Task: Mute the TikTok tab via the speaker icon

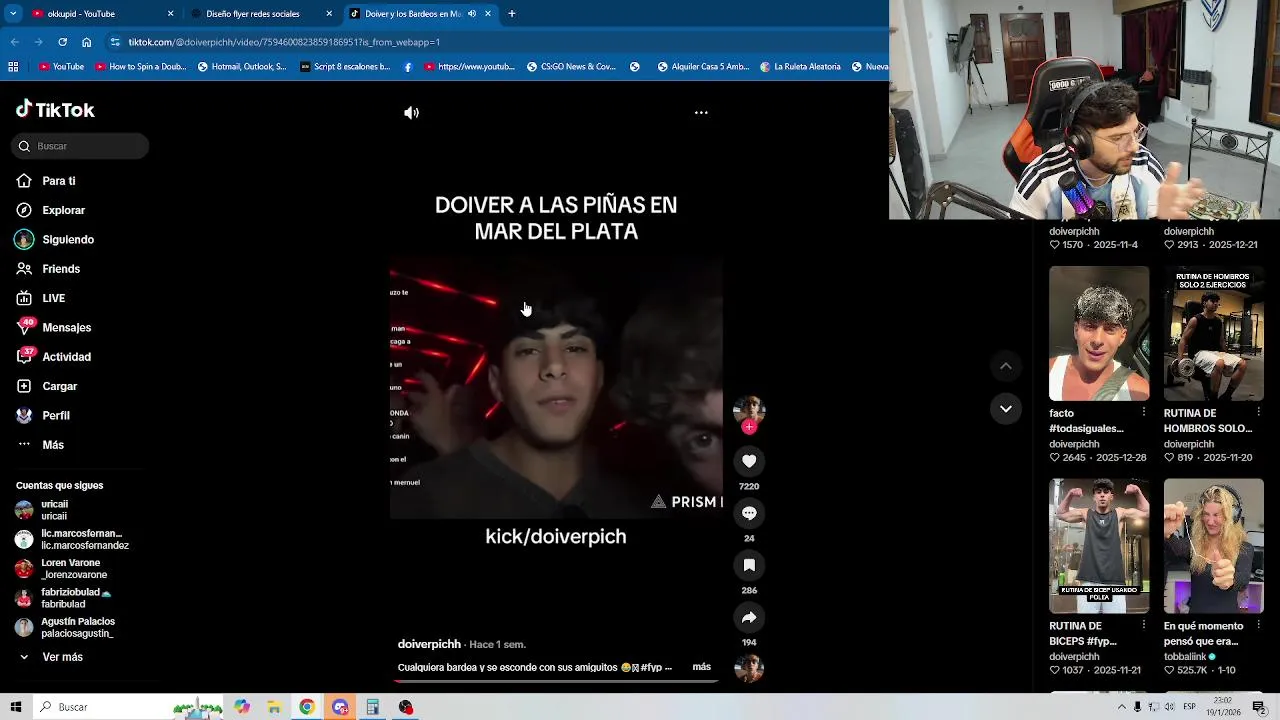Action: [x=472, y=14]
